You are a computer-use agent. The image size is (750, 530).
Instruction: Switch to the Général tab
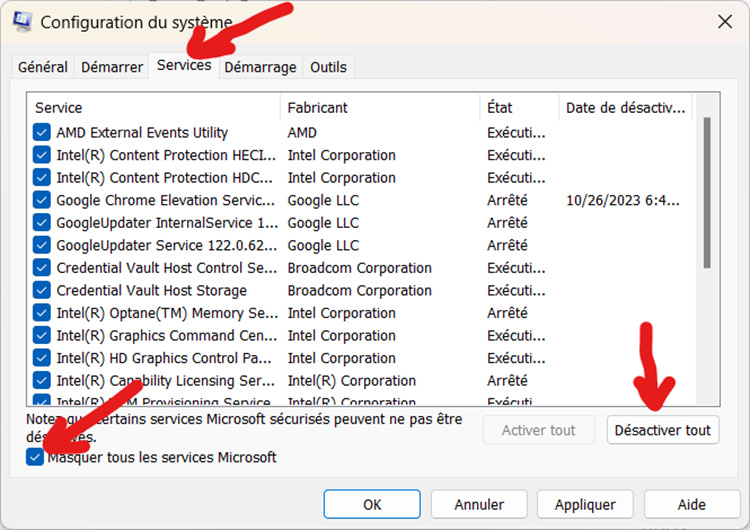(x=43, y=67)
